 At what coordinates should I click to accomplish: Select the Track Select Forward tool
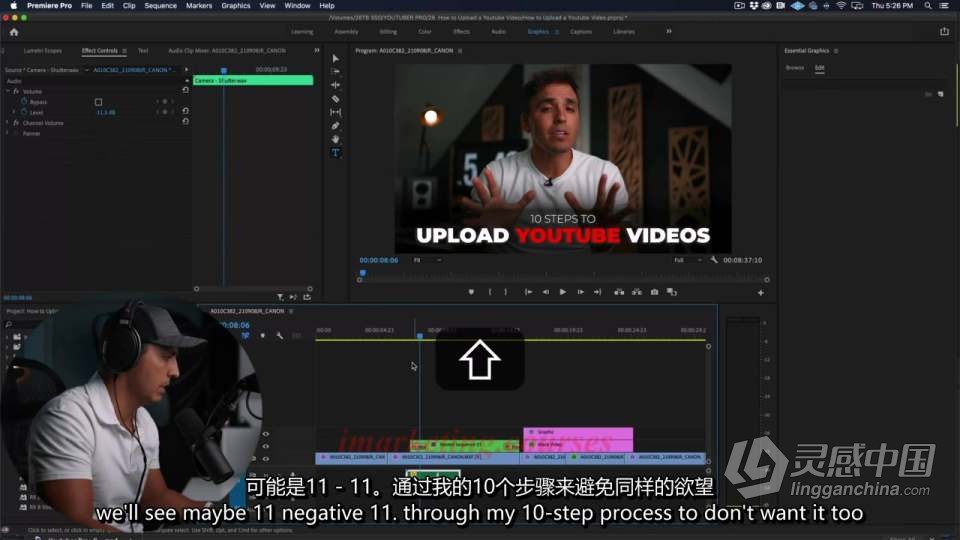[x=336, y=72]
